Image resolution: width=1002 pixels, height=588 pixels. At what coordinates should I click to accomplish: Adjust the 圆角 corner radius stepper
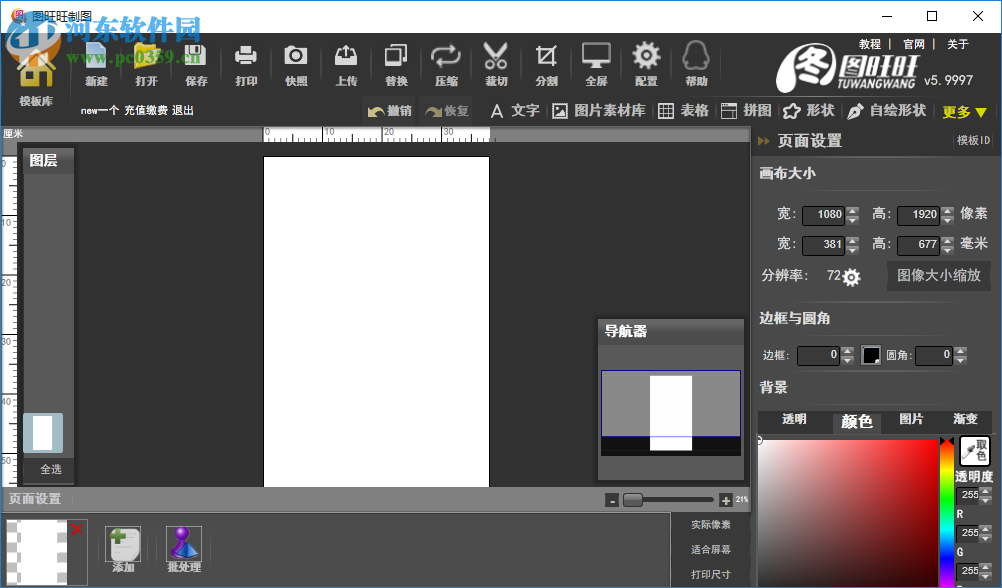pos(960,355)
